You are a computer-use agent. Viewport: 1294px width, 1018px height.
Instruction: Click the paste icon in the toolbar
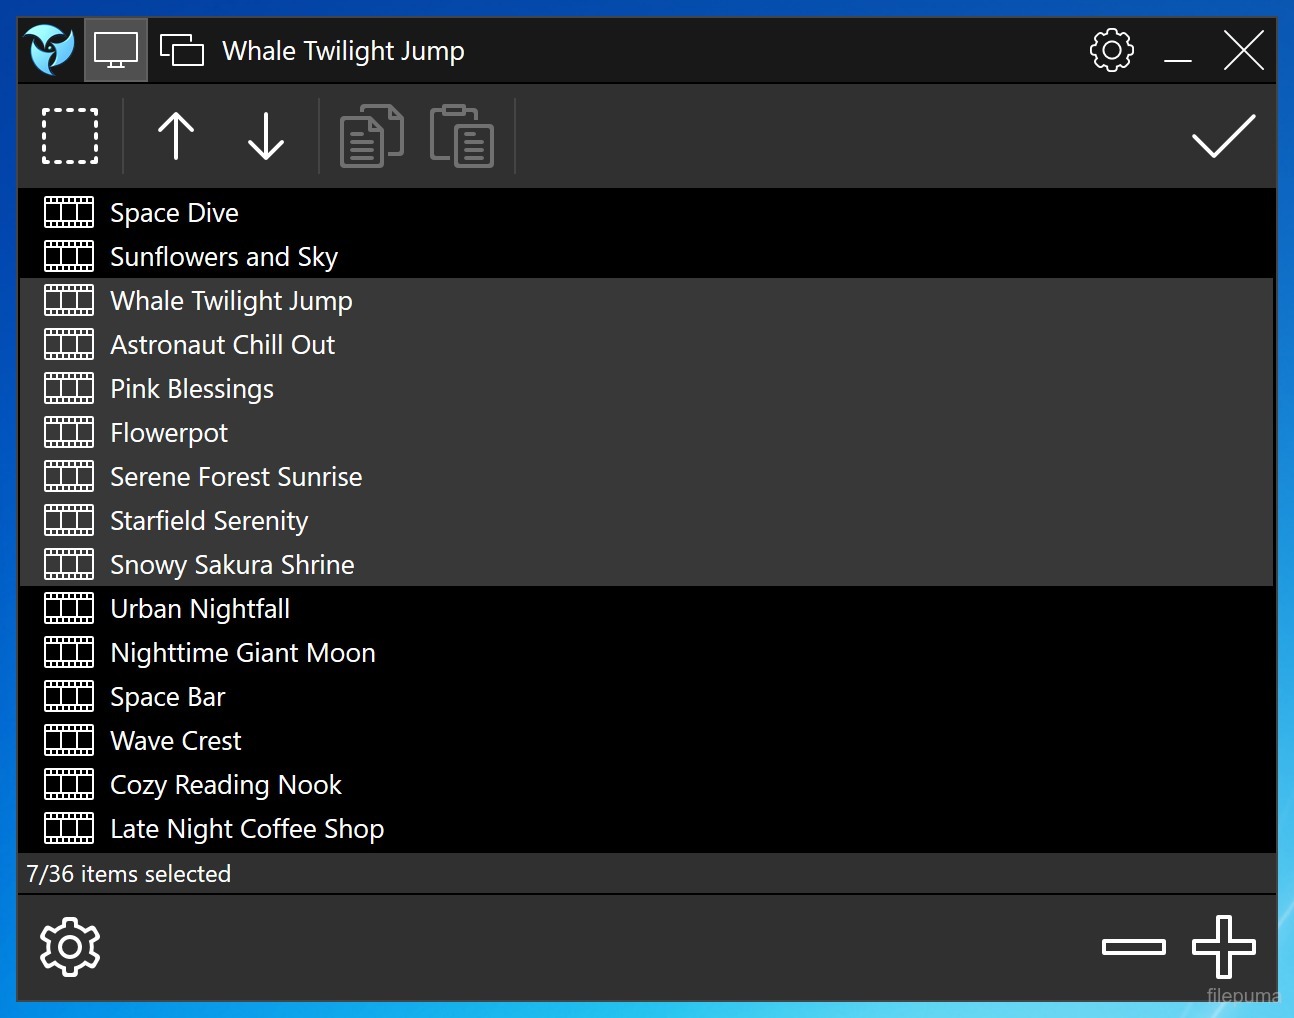click(x=461, y=136)
